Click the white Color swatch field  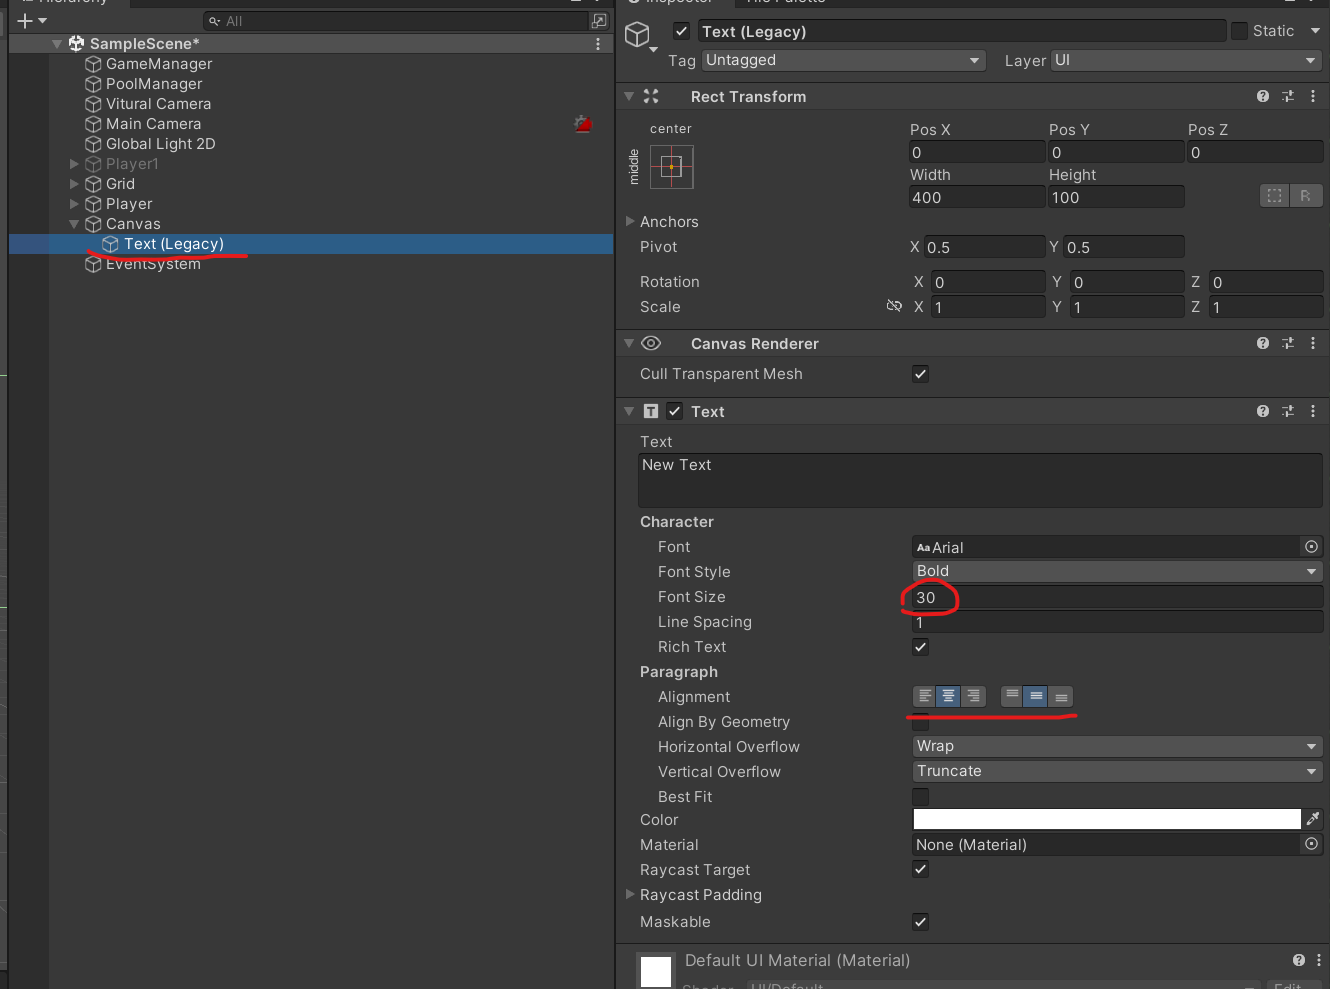coord(1106,819)
